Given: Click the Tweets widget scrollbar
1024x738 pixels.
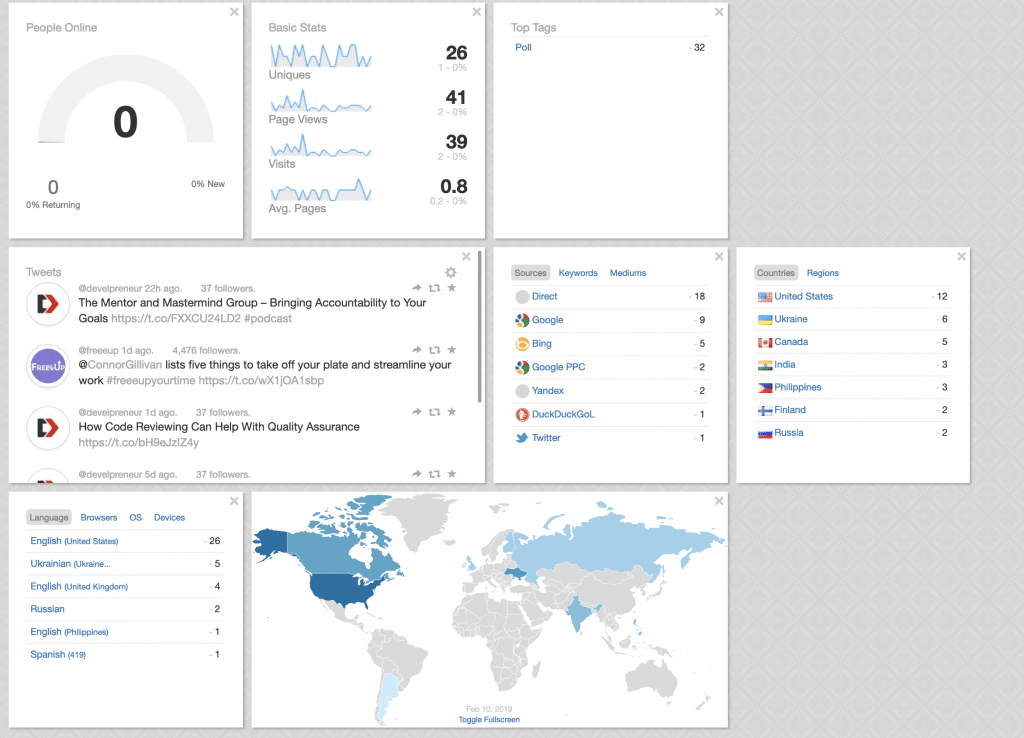Looking at the screenshot, I should tap(480, 340).
